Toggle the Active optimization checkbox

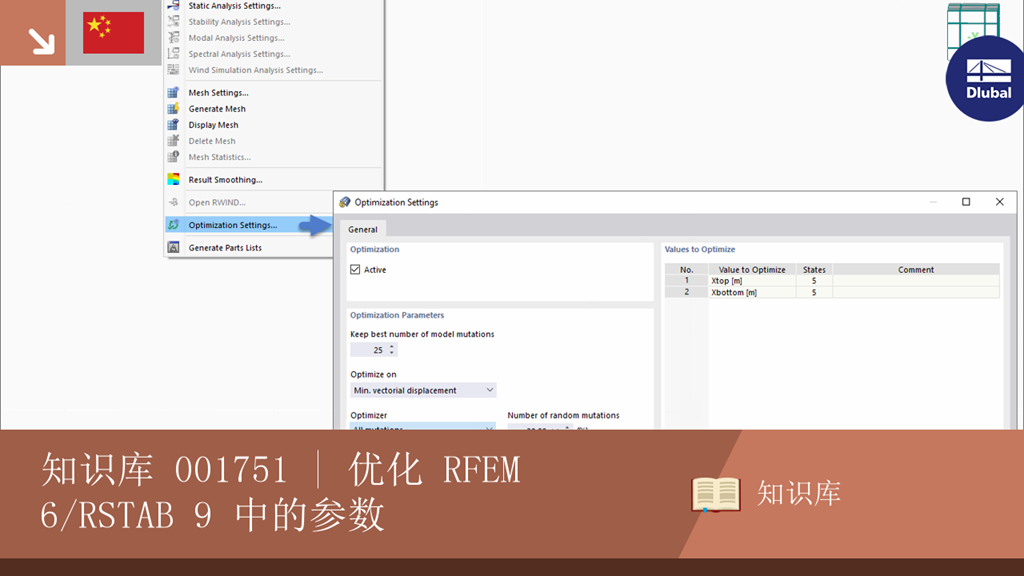click(355, 270)
